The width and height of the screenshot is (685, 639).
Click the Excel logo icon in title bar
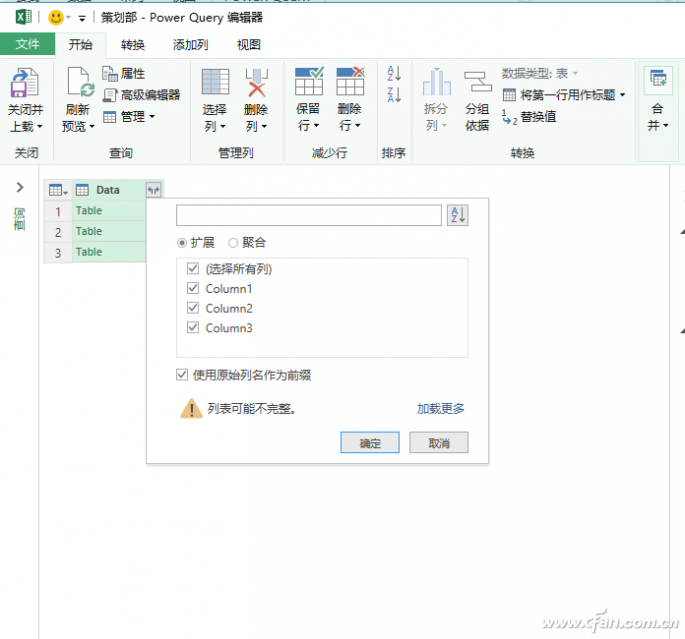24,17
